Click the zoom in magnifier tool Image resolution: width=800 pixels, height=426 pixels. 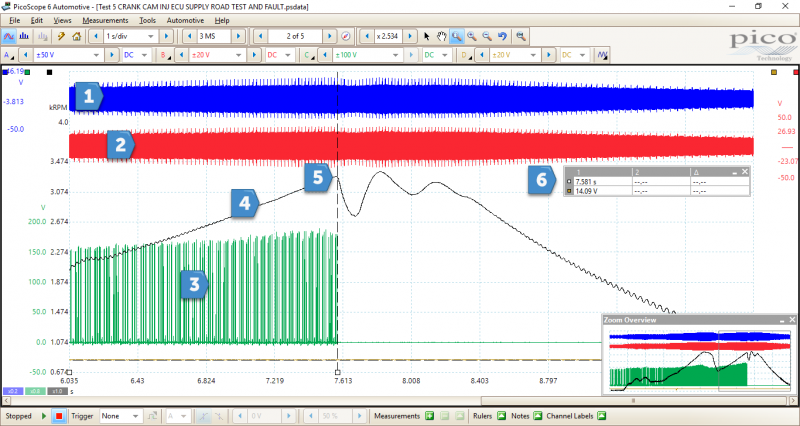coord(471,36)
